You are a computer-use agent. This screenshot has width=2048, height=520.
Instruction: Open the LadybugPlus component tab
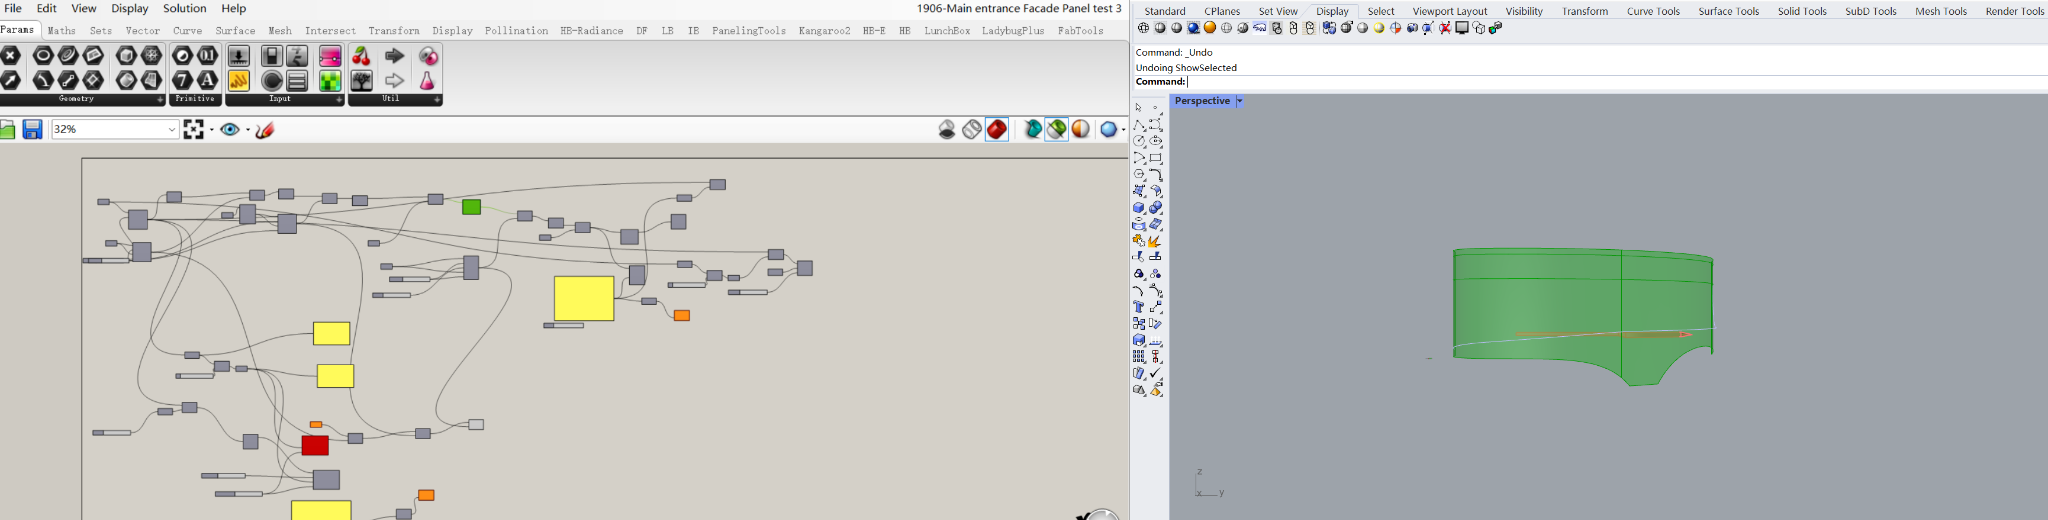pos(1013,31)
